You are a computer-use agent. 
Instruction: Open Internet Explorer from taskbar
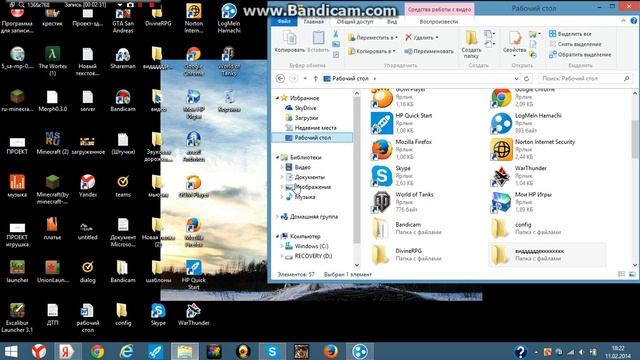(x=127, y=351)
